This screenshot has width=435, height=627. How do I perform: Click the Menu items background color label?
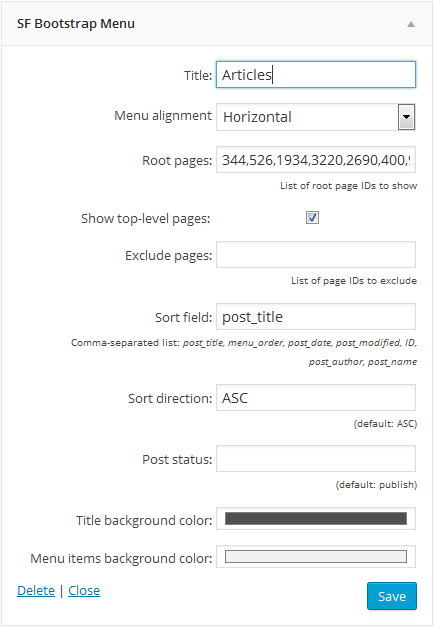coord(121,559)
